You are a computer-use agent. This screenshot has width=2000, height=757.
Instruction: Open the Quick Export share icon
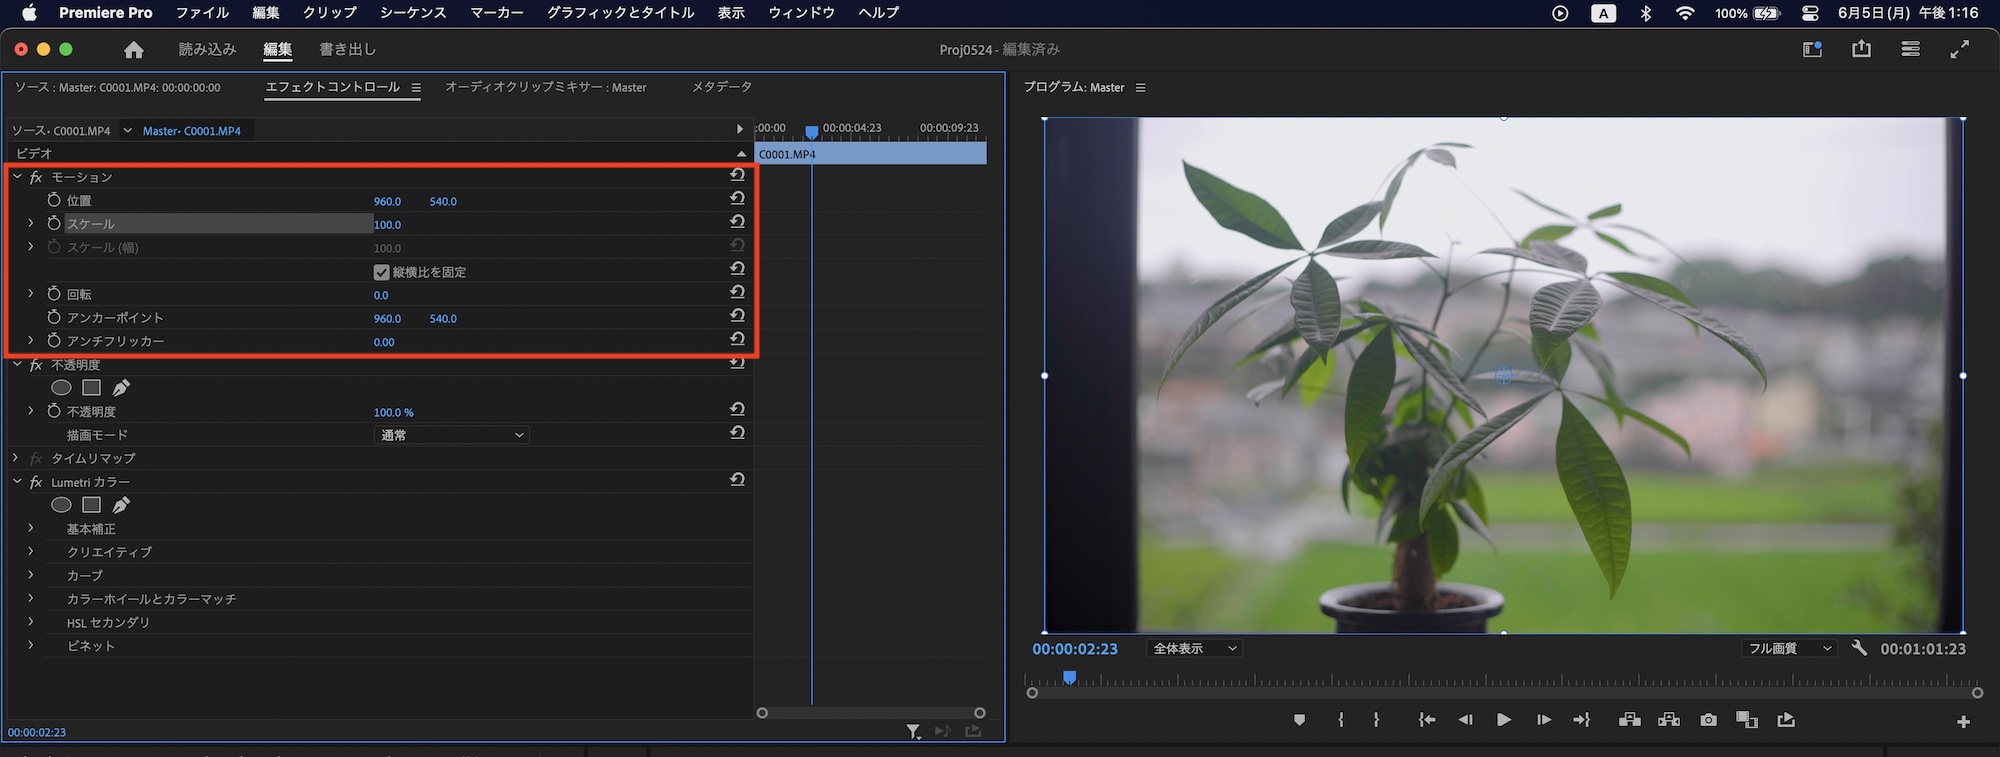click(1861, 49)
